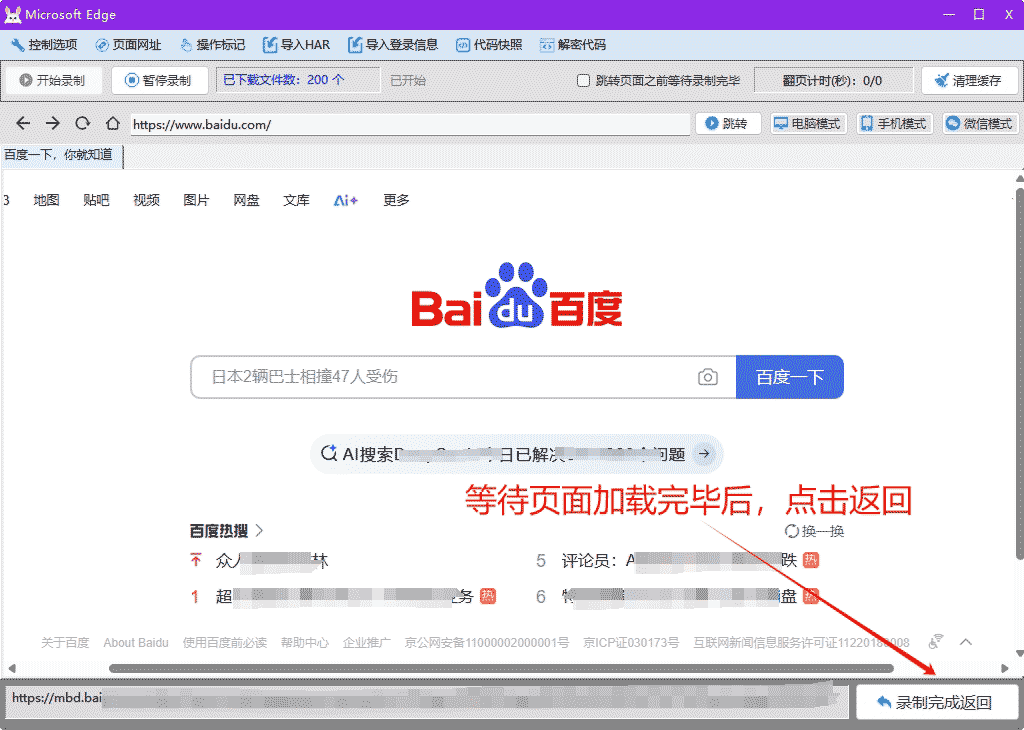Open the 图片 link
This screenshot has height=730, width=1024.
click(x=196, y=200)
